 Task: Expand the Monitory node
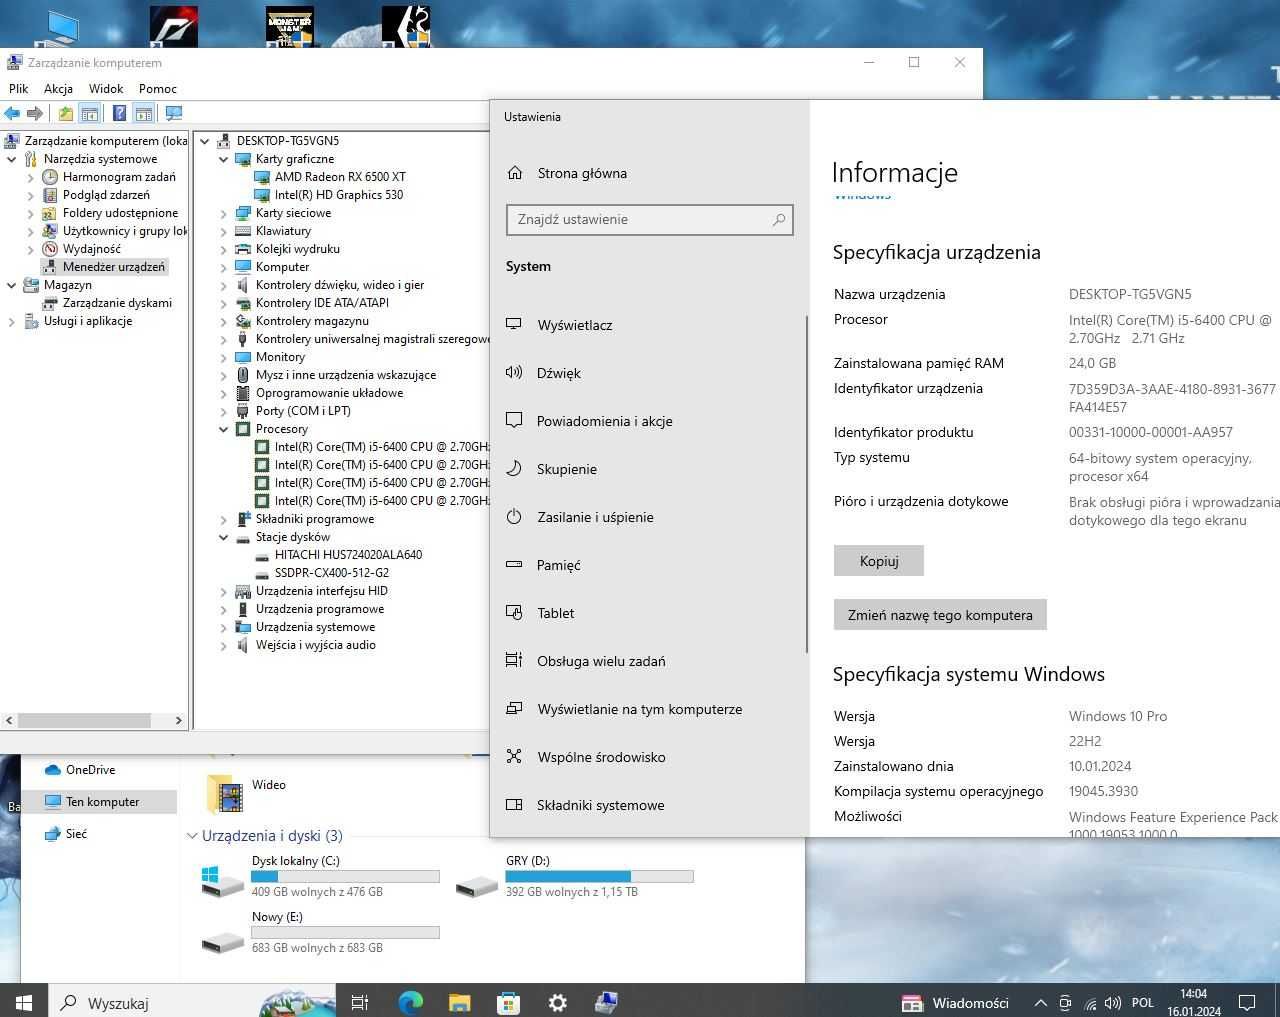coord(224,357)
